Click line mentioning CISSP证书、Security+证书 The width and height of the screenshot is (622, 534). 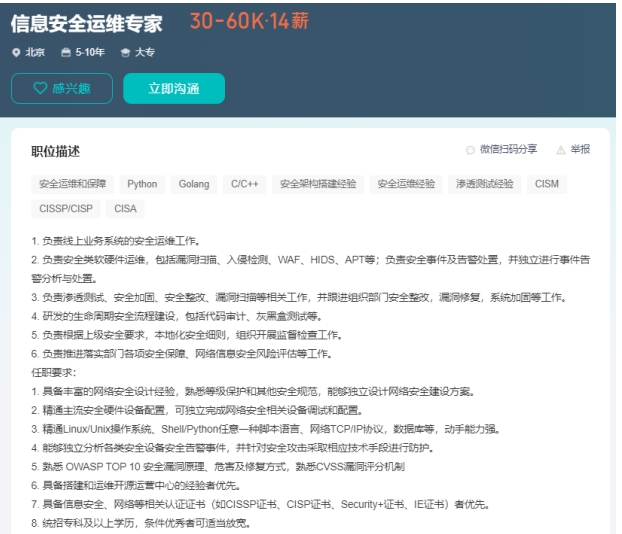(x=261, y=505)
